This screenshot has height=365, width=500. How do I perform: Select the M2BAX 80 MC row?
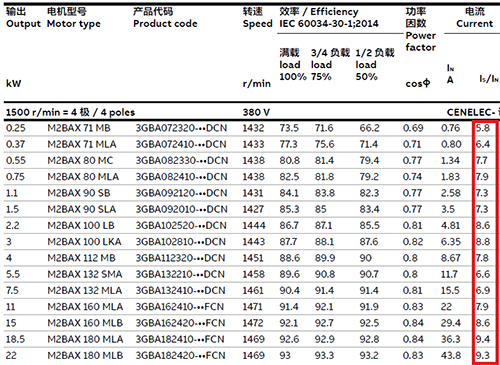tap(250, 161)
